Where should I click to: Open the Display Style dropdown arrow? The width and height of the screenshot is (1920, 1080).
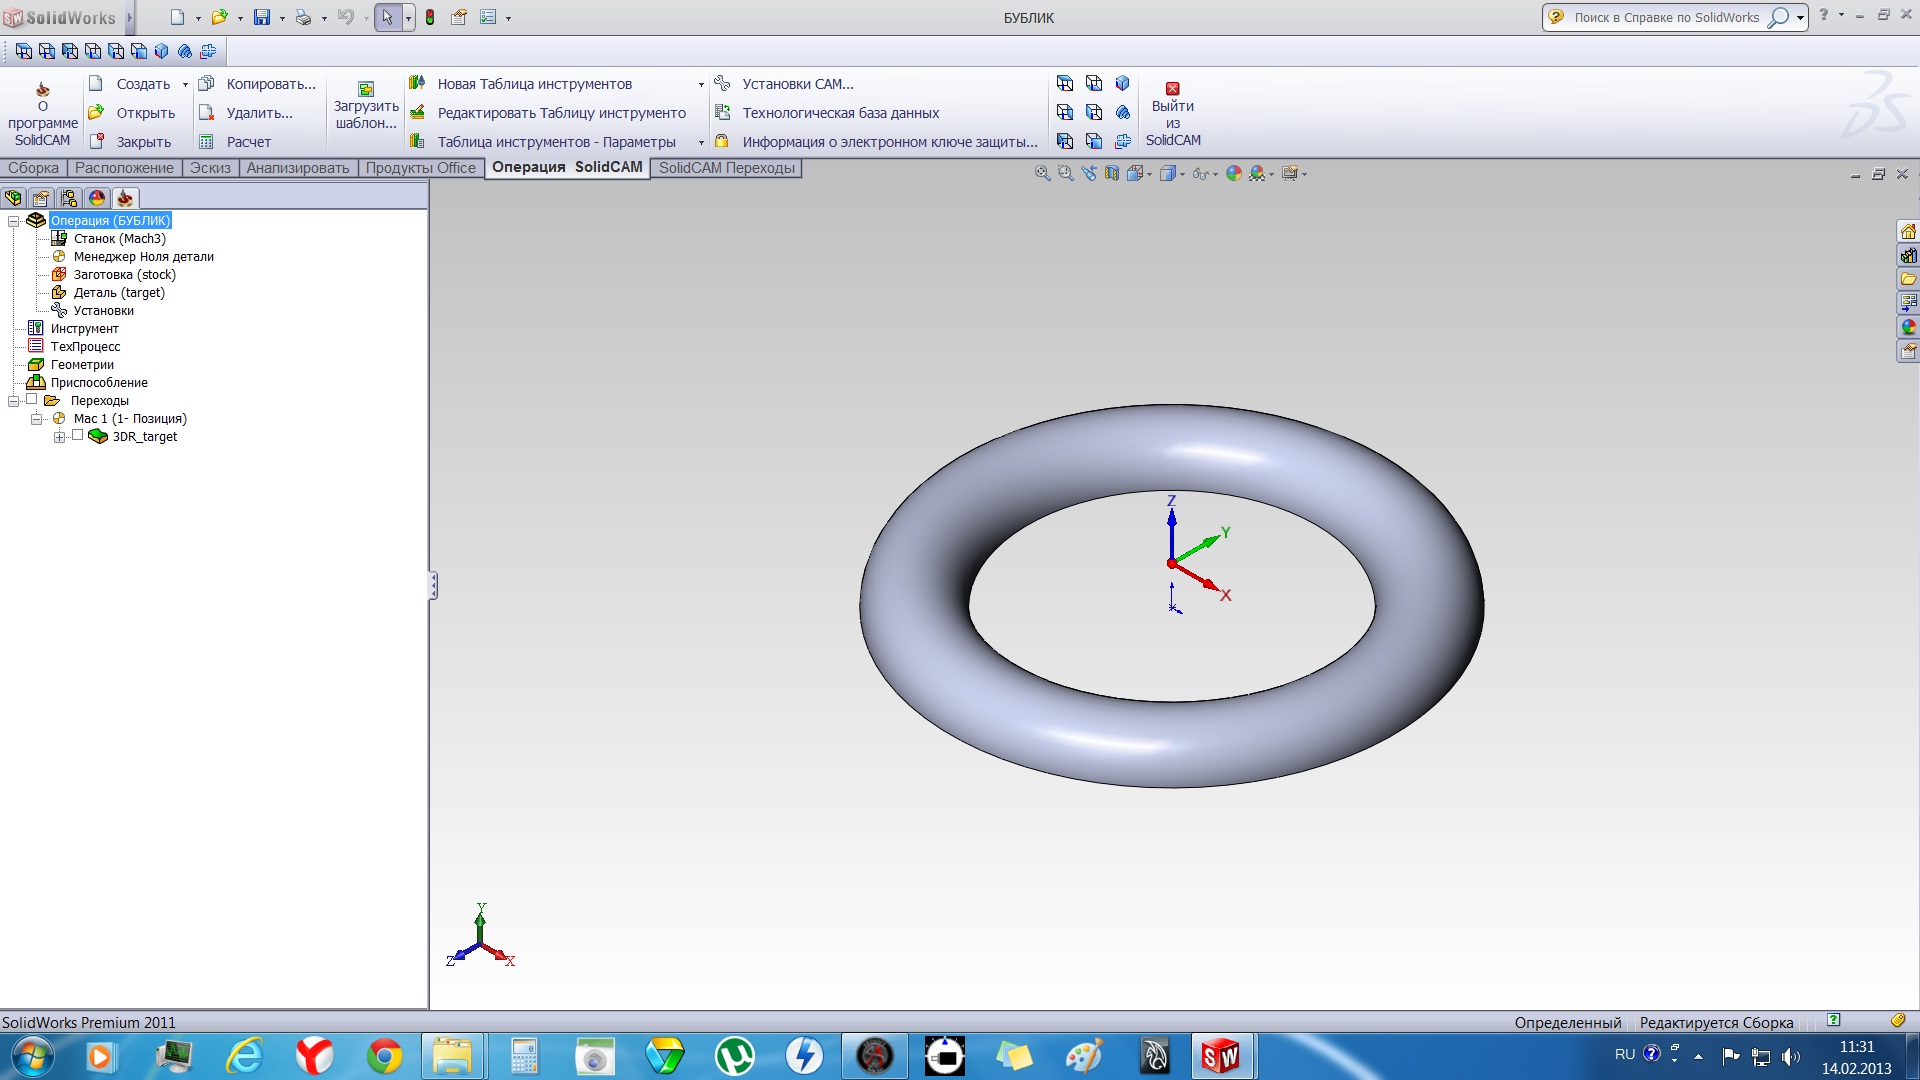pos(1182,175)
